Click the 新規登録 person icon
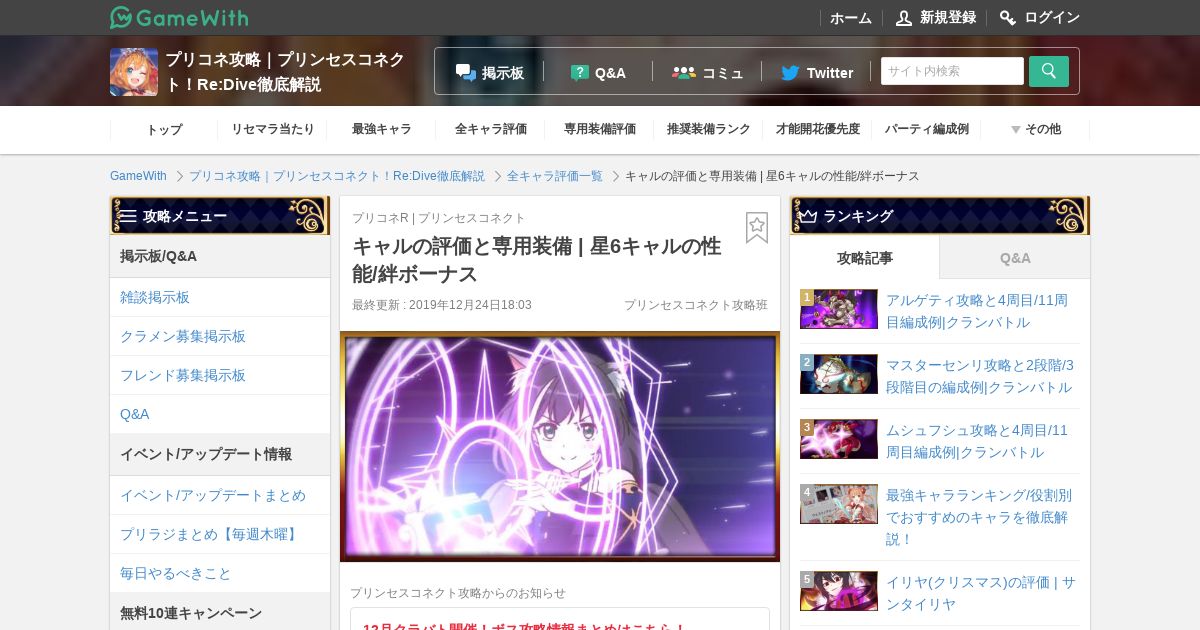Image resolution: width=1200 pixels, height=630 pixels. pyautogui.click(x=904, y=18)
